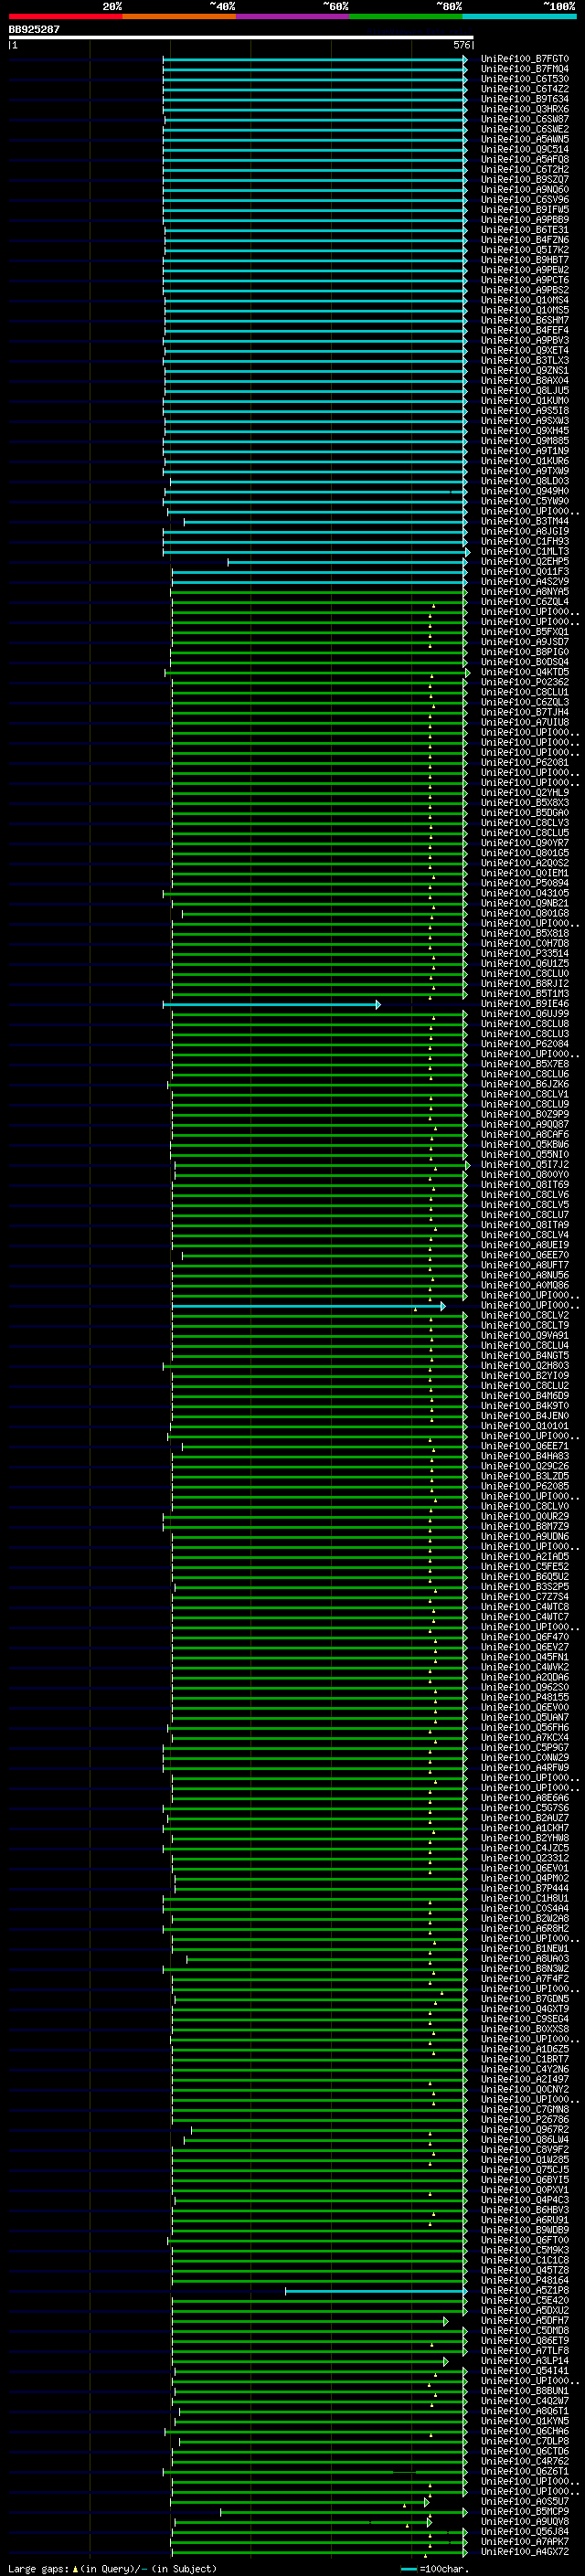Click UniRef100_O43105 label

[525, 894]
